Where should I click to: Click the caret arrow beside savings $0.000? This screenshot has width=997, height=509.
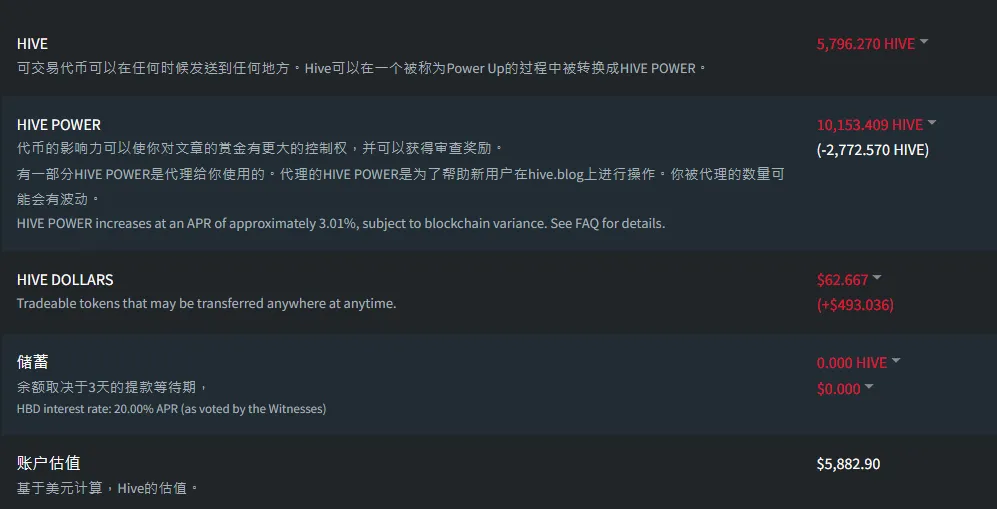click(869, 386)
